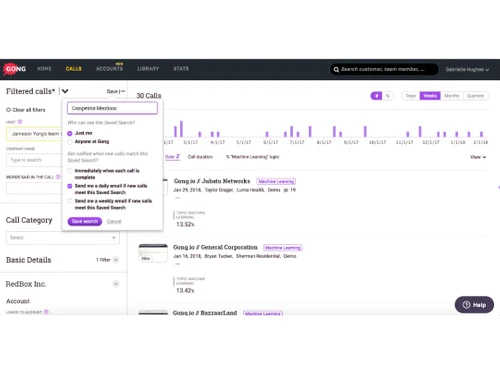This screenshot has height=375, width=500.
Task: Cancel the saved search dialog
Action: point(114,221)
